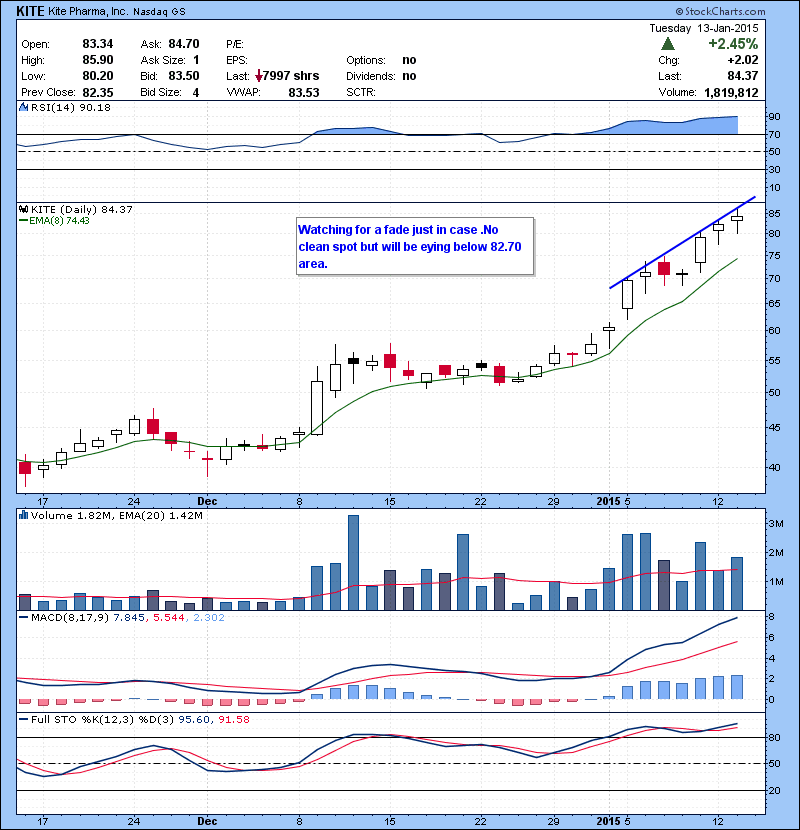The width and height of the screenshot is (800, 830).
Task: Click the KITE (Daily) 84.37 chart label
Action: click(x=82, y=210)
